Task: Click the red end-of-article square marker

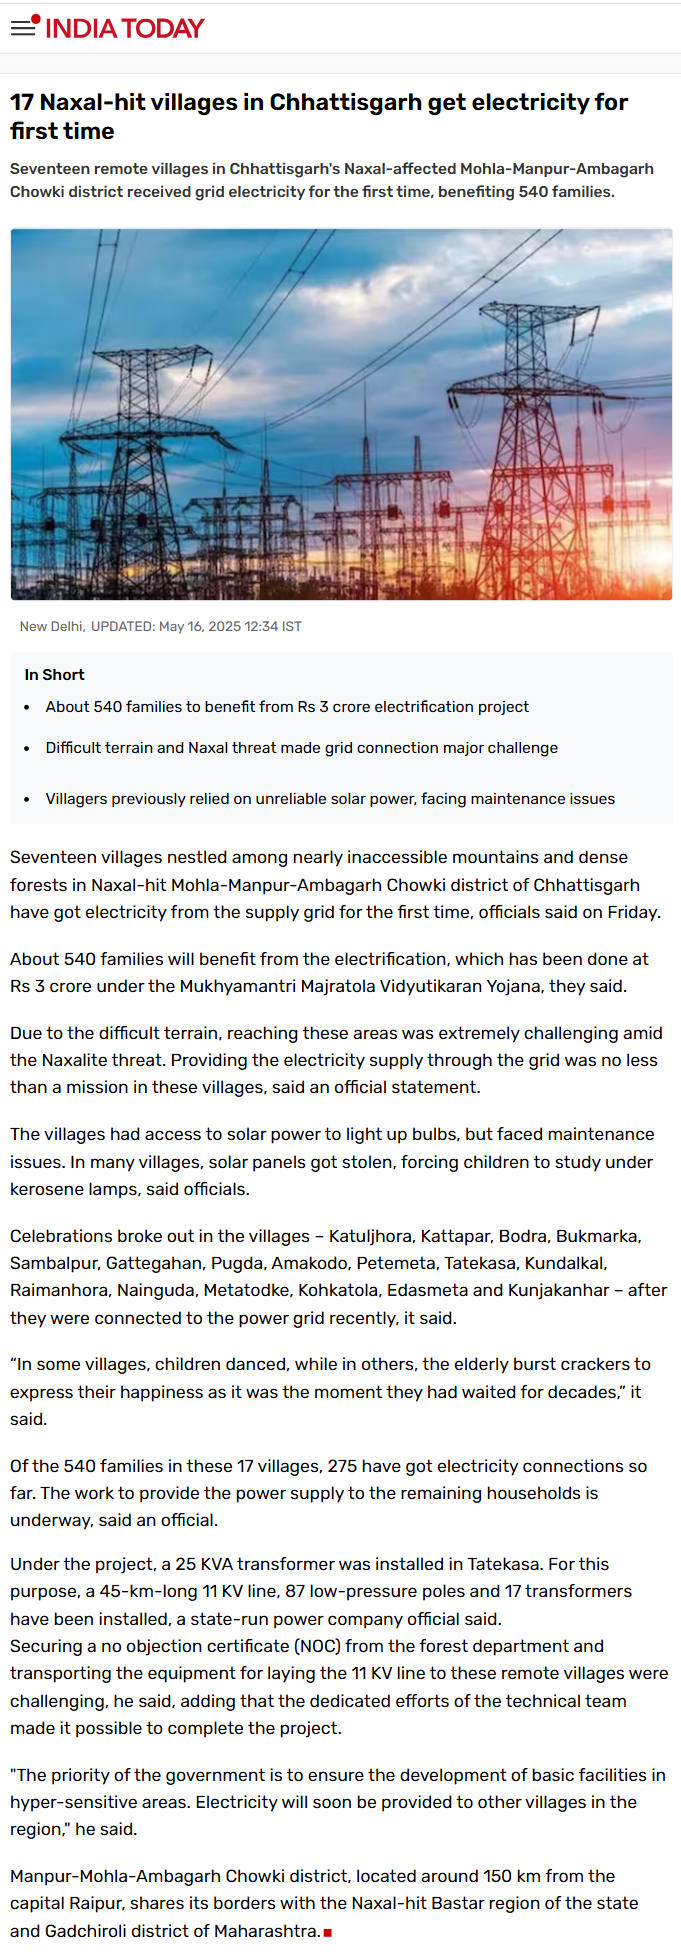Action: tap(328, 1932)
